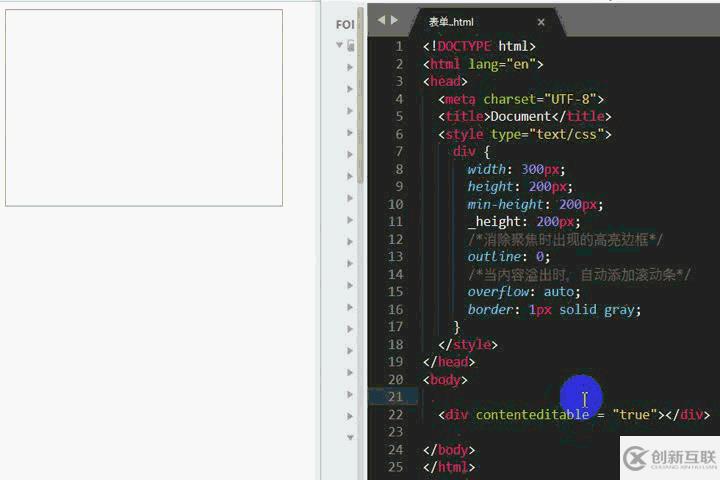Close the 表单.html tab
Viewport: 720px width, 480px height.
point(541,22)
